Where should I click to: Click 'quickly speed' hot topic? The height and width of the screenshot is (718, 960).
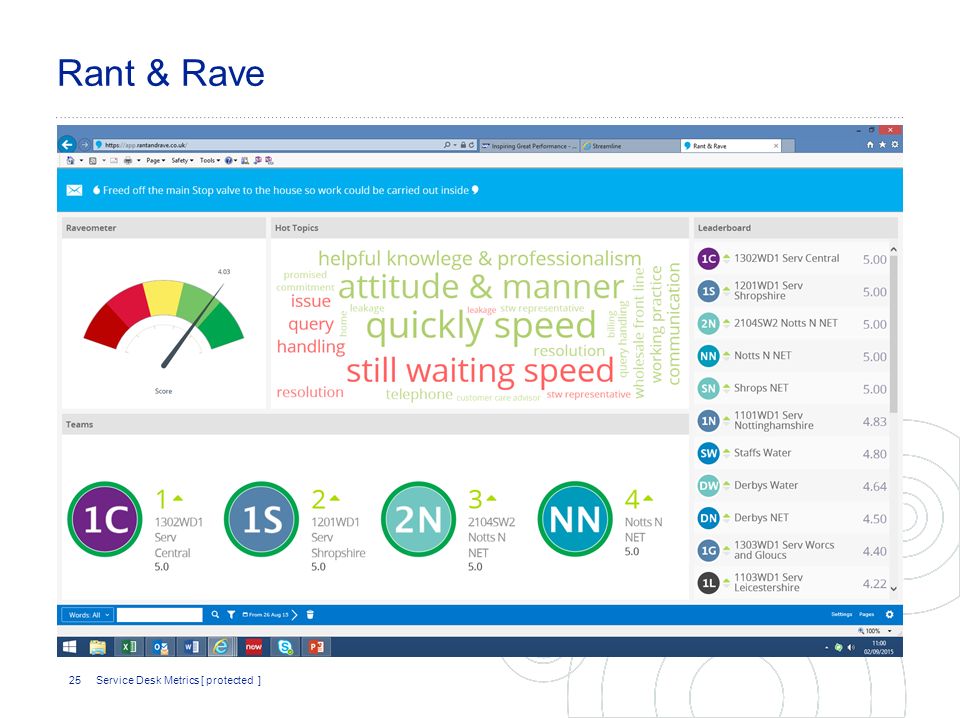point(481,326)
